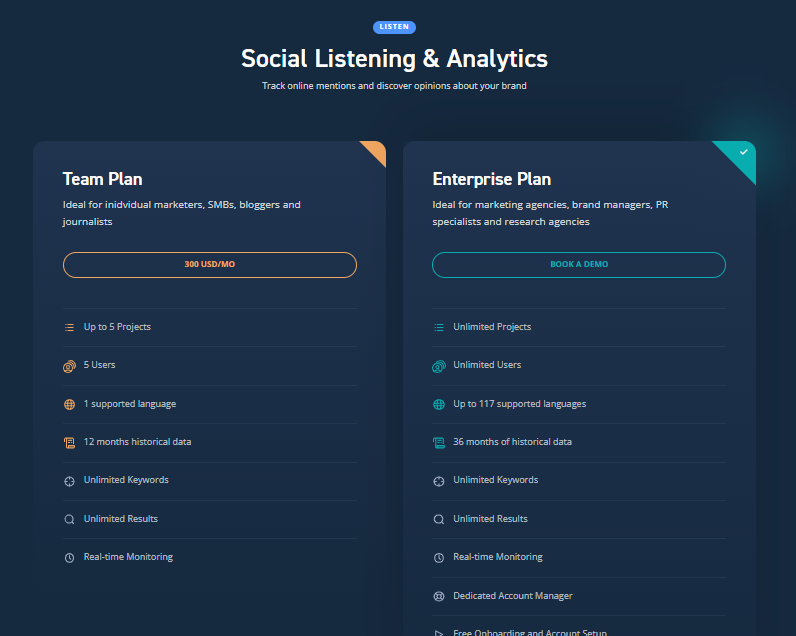Screen dimensions: 796x636
Task: Click the list icon beside Up to 5 Projects
Action: [70, 327]
